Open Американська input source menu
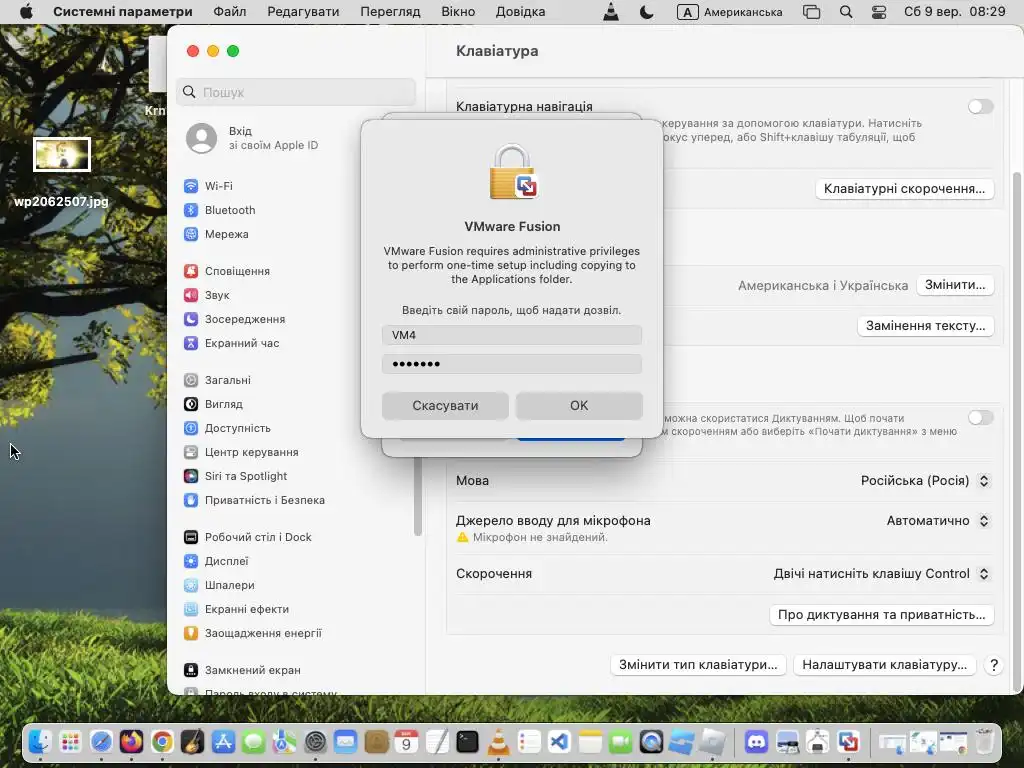Screen dimensions: 1024x768 729,12
